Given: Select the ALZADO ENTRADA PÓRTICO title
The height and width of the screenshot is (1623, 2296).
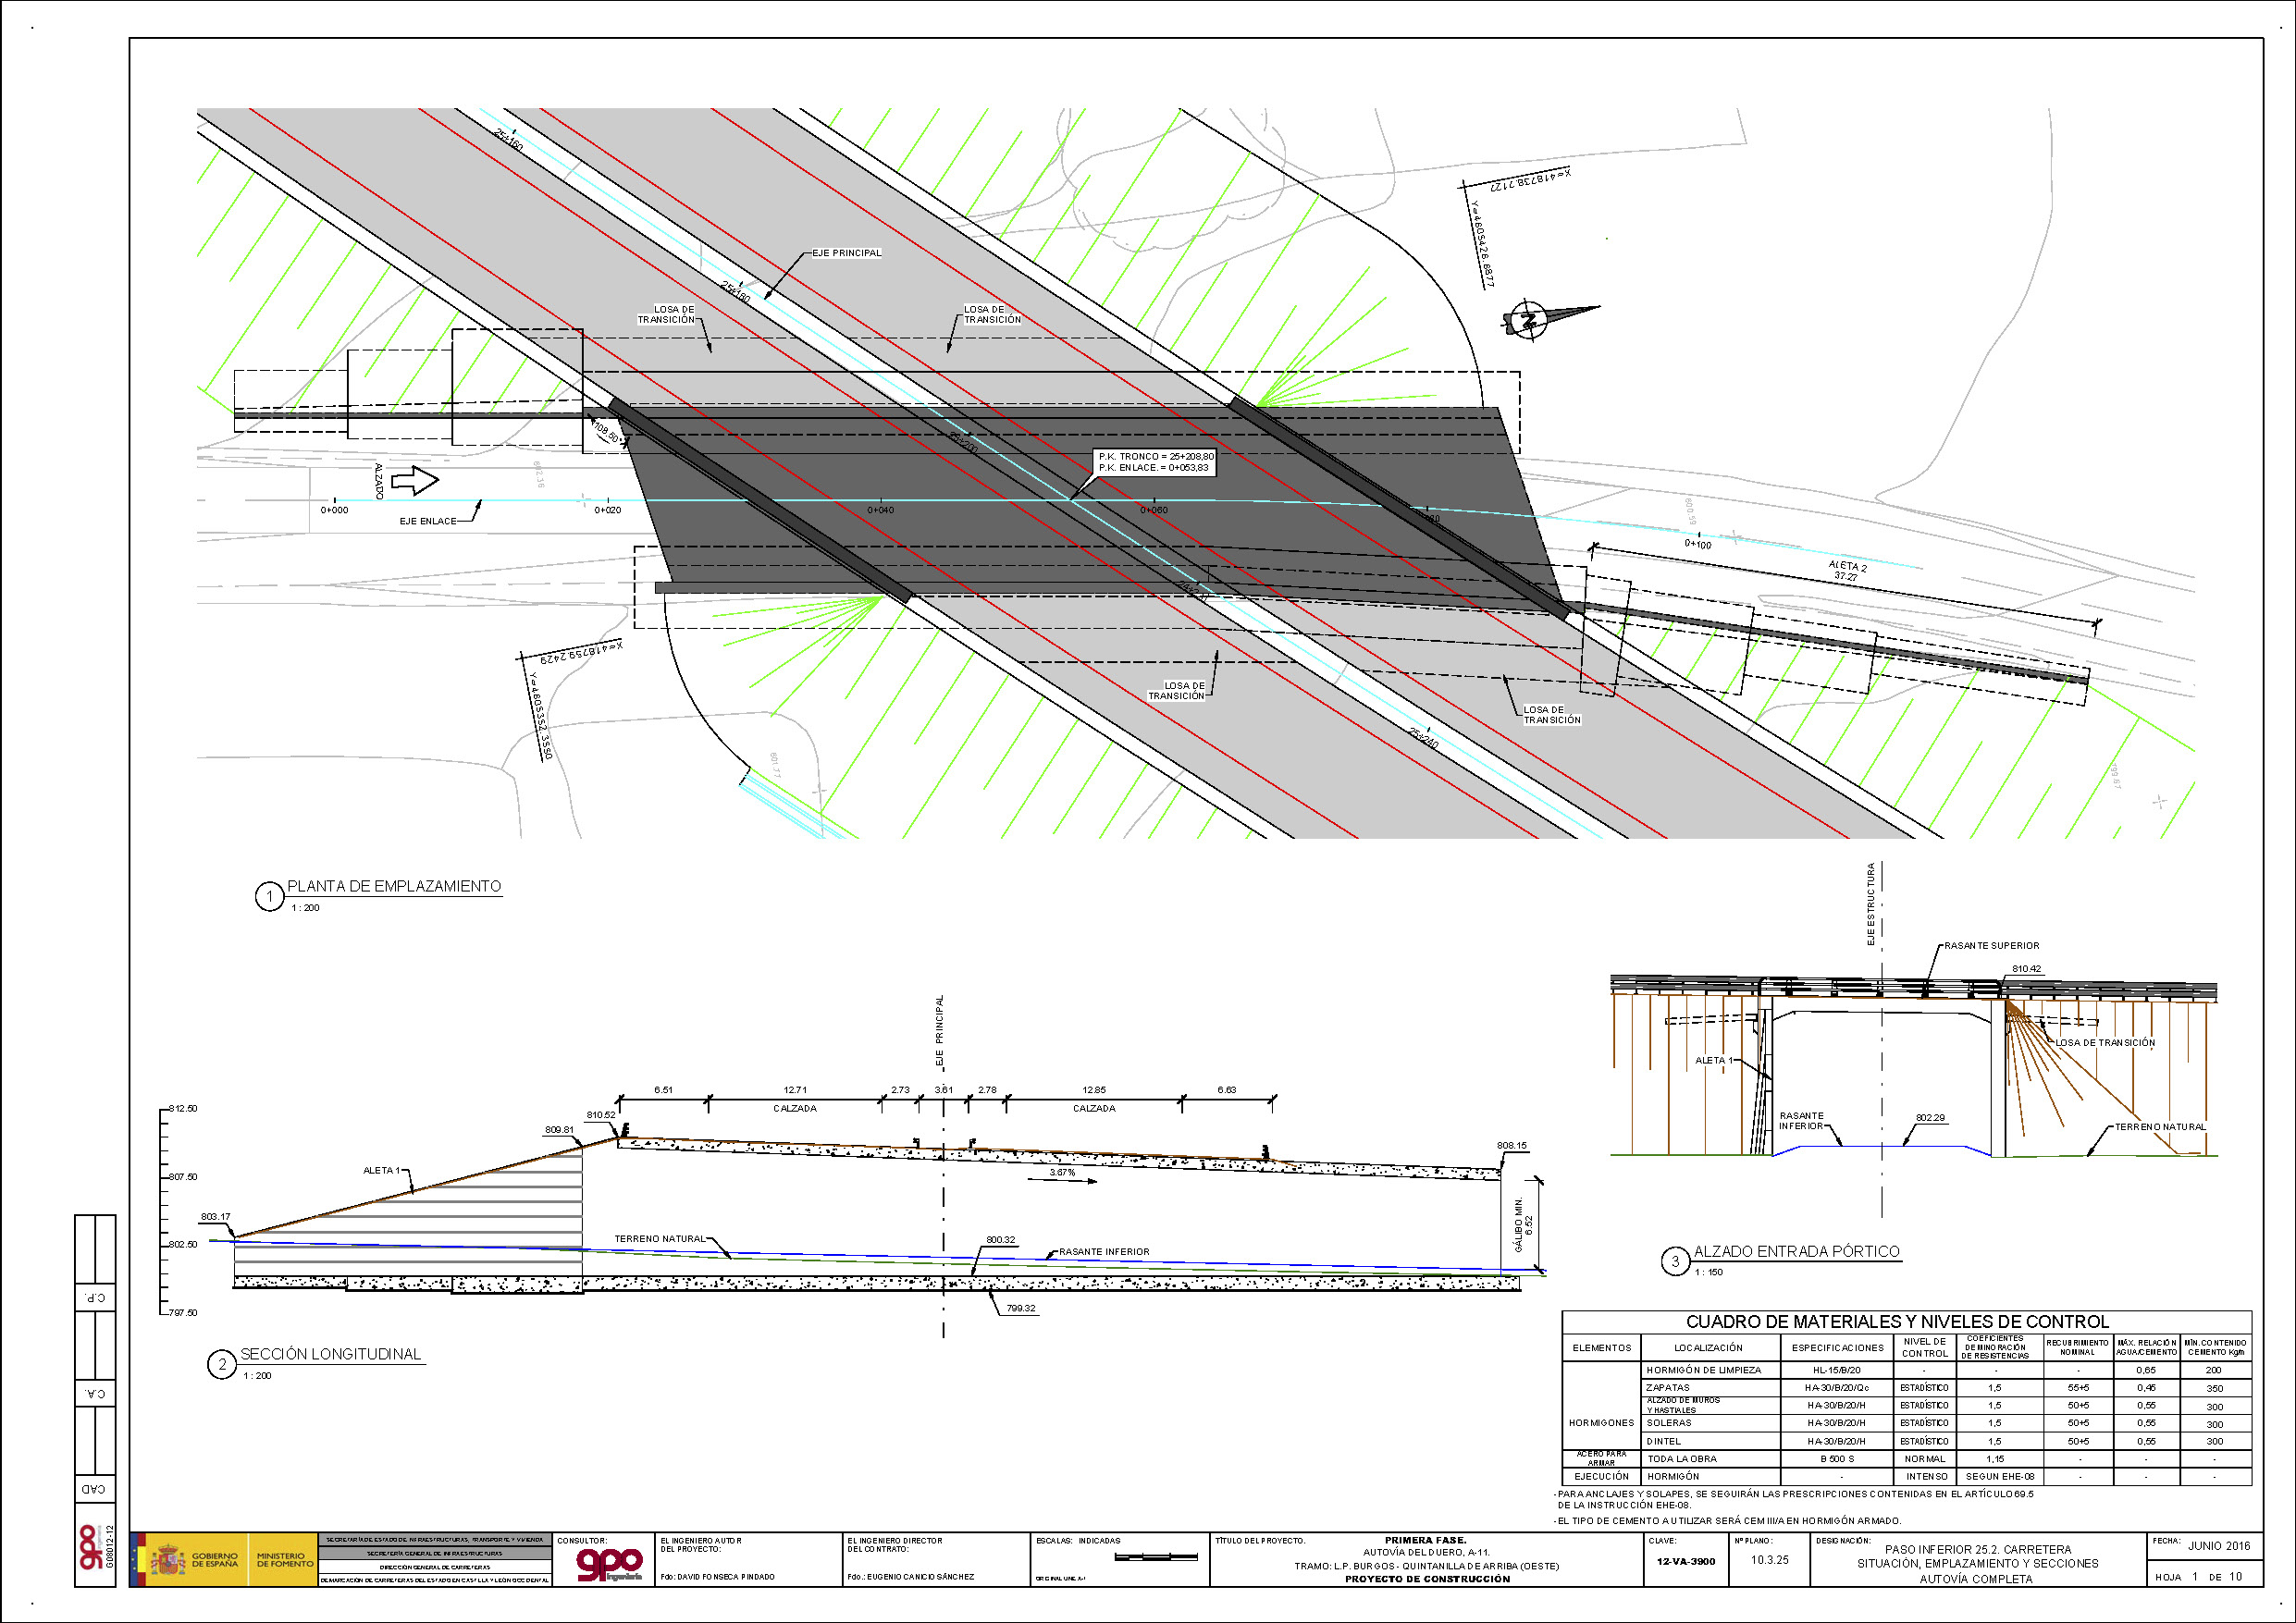Looking at the screenshot, I should pos(1796,1251).
